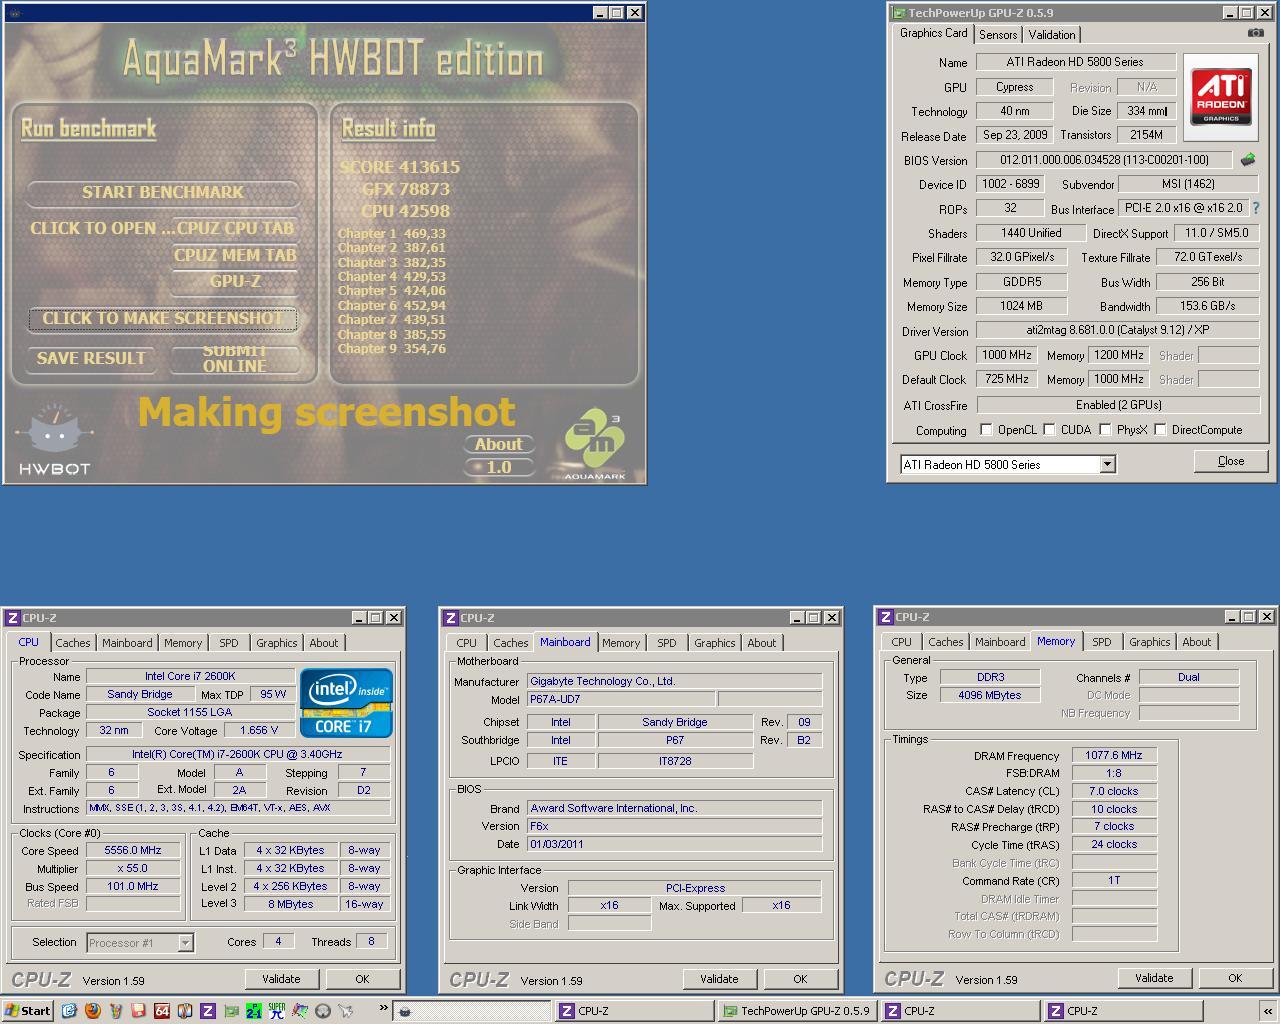
Task: Click the airplane quick launch icon
Action: pyautogui.click(x=346, y=1011)
